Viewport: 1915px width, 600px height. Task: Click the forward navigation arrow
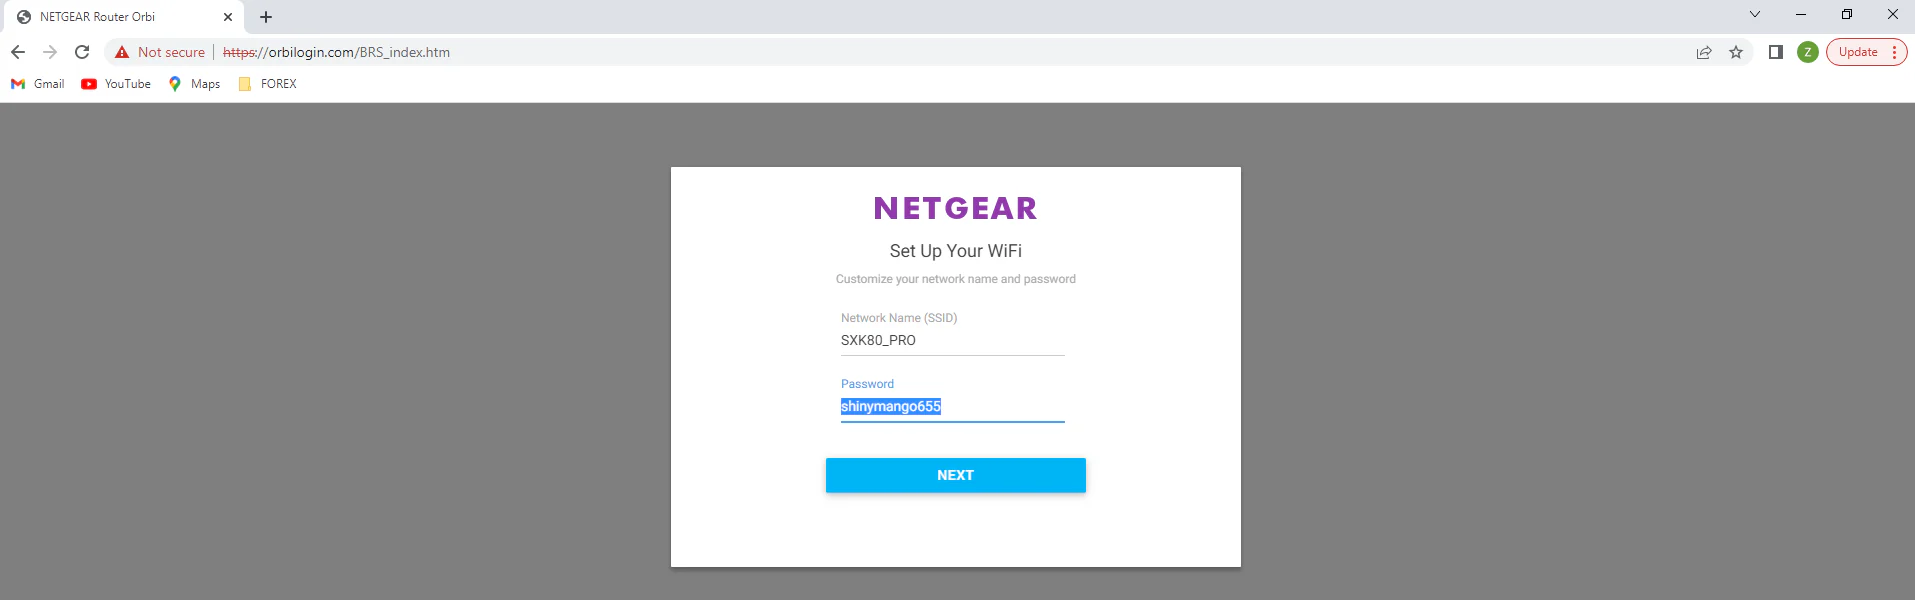point(50,52)
